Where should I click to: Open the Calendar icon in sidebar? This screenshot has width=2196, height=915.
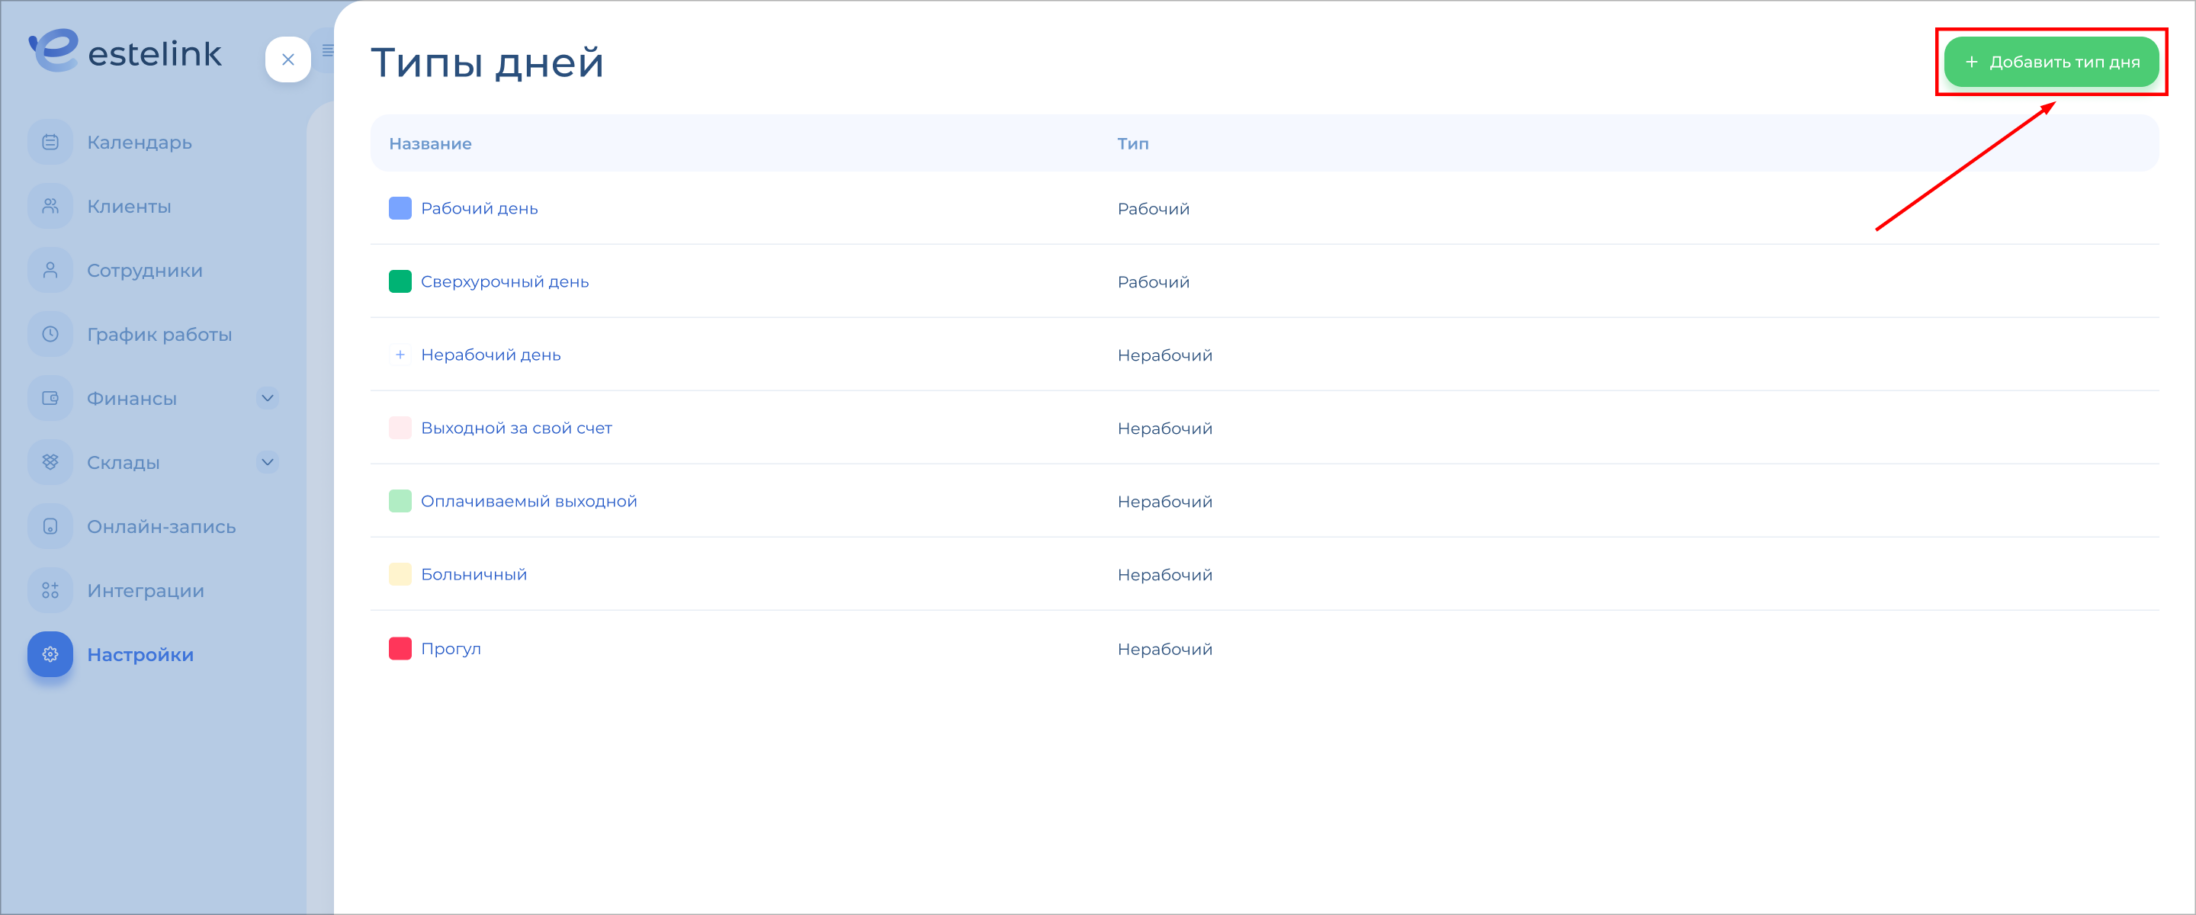click(50, 142)
